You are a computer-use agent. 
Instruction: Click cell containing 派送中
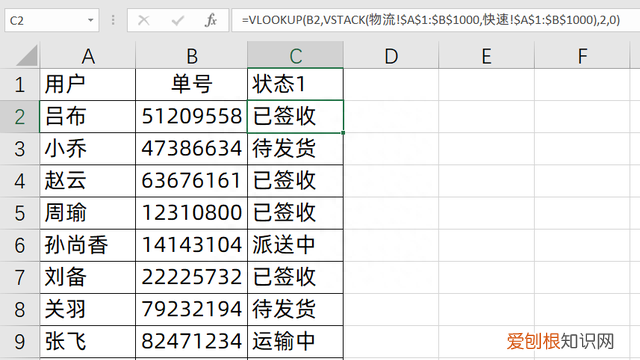coord(296,245)
